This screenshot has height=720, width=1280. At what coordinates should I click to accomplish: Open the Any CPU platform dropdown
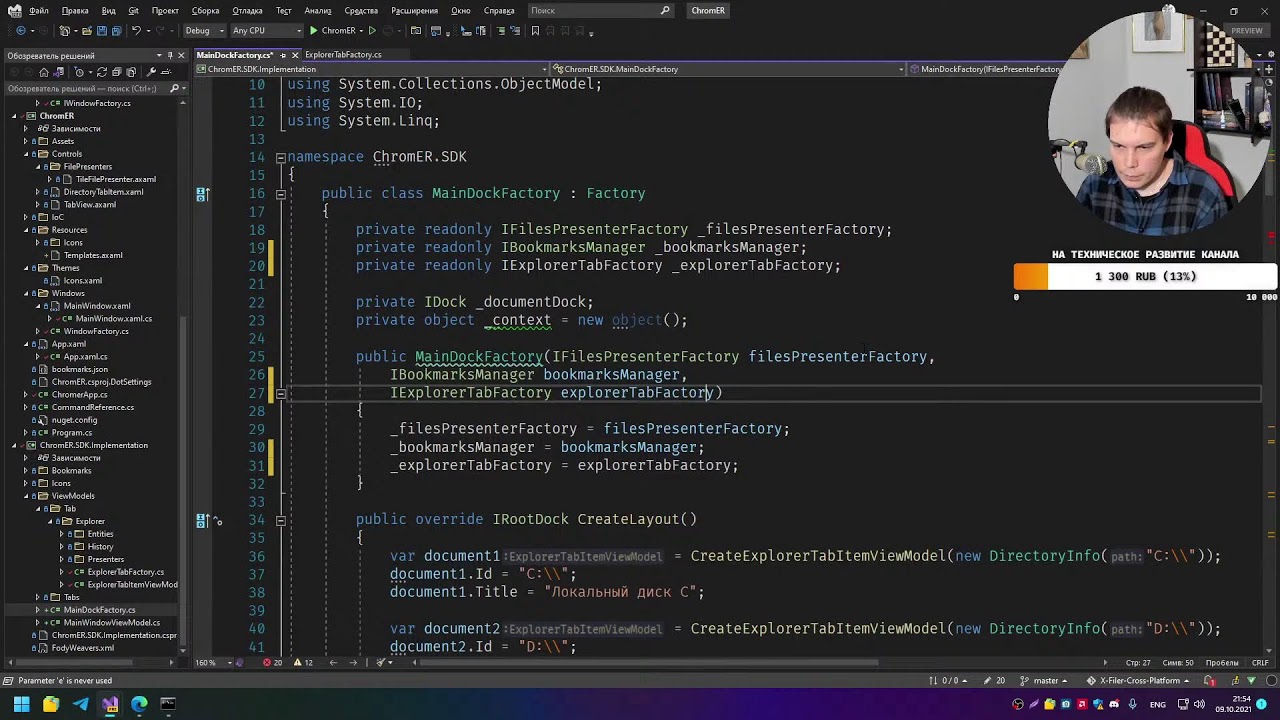tap(265, 31)
